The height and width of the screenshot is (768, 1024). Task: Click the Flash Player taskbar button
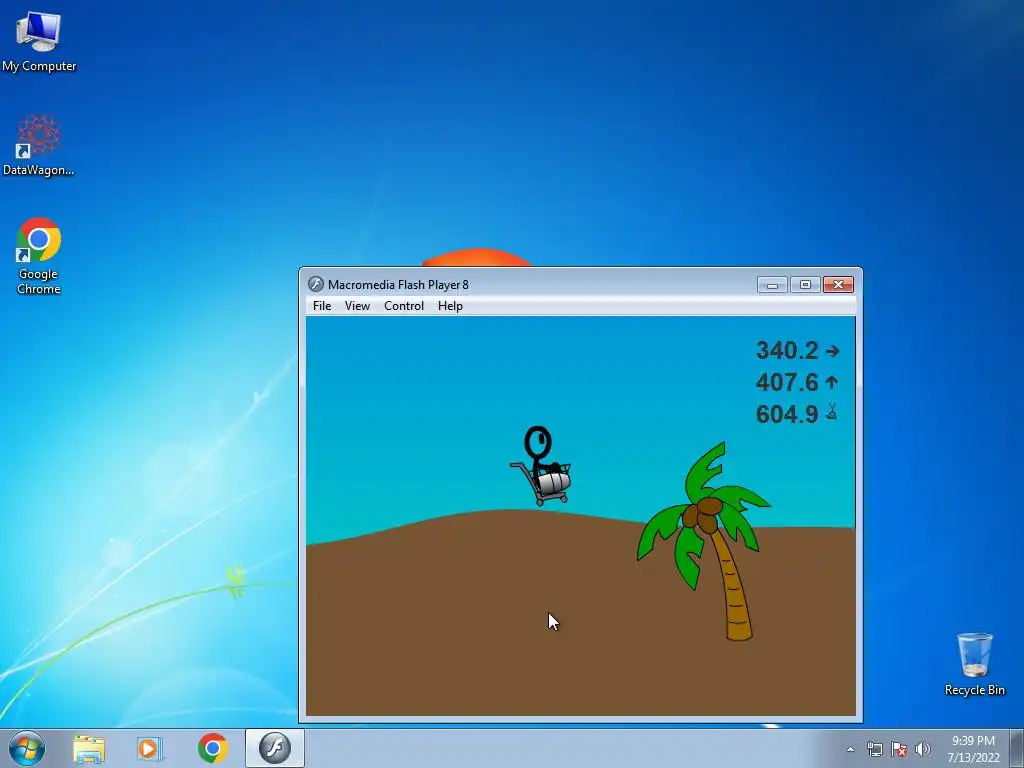click(274, 748)
